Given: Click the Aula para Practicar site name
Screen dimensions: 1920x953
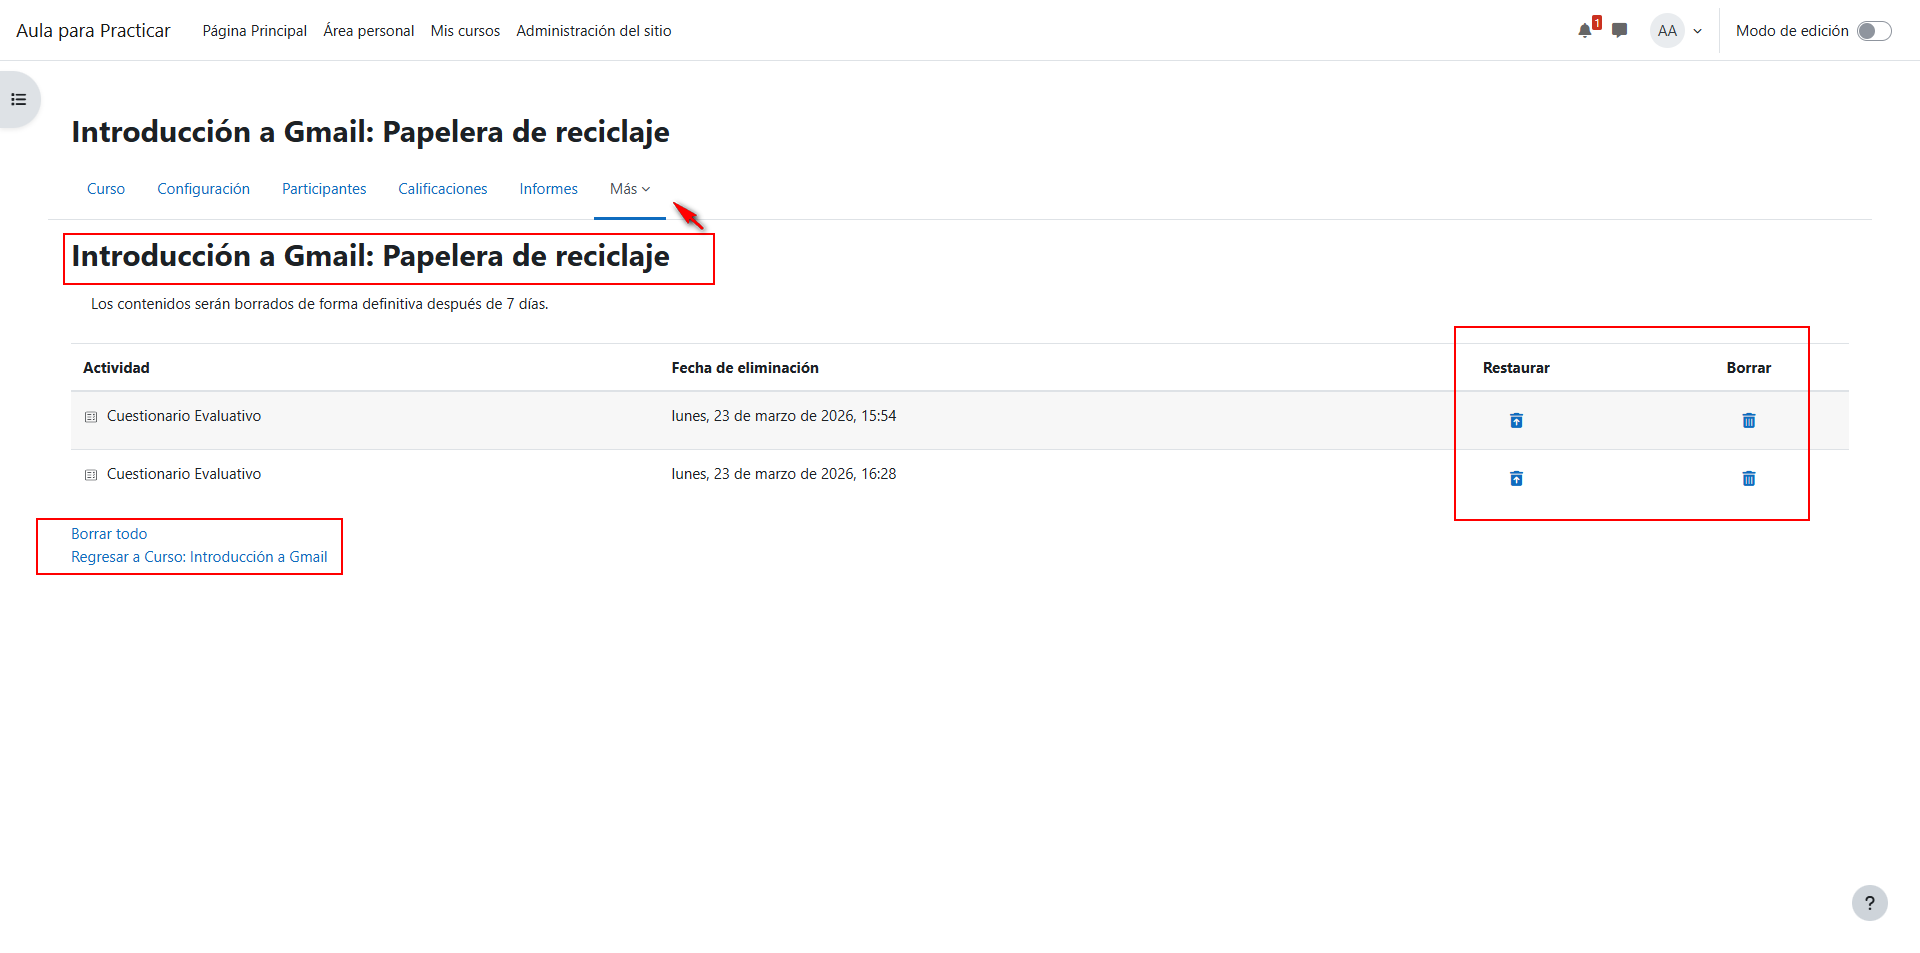Looking at the screenshot, I should [93, 31].
